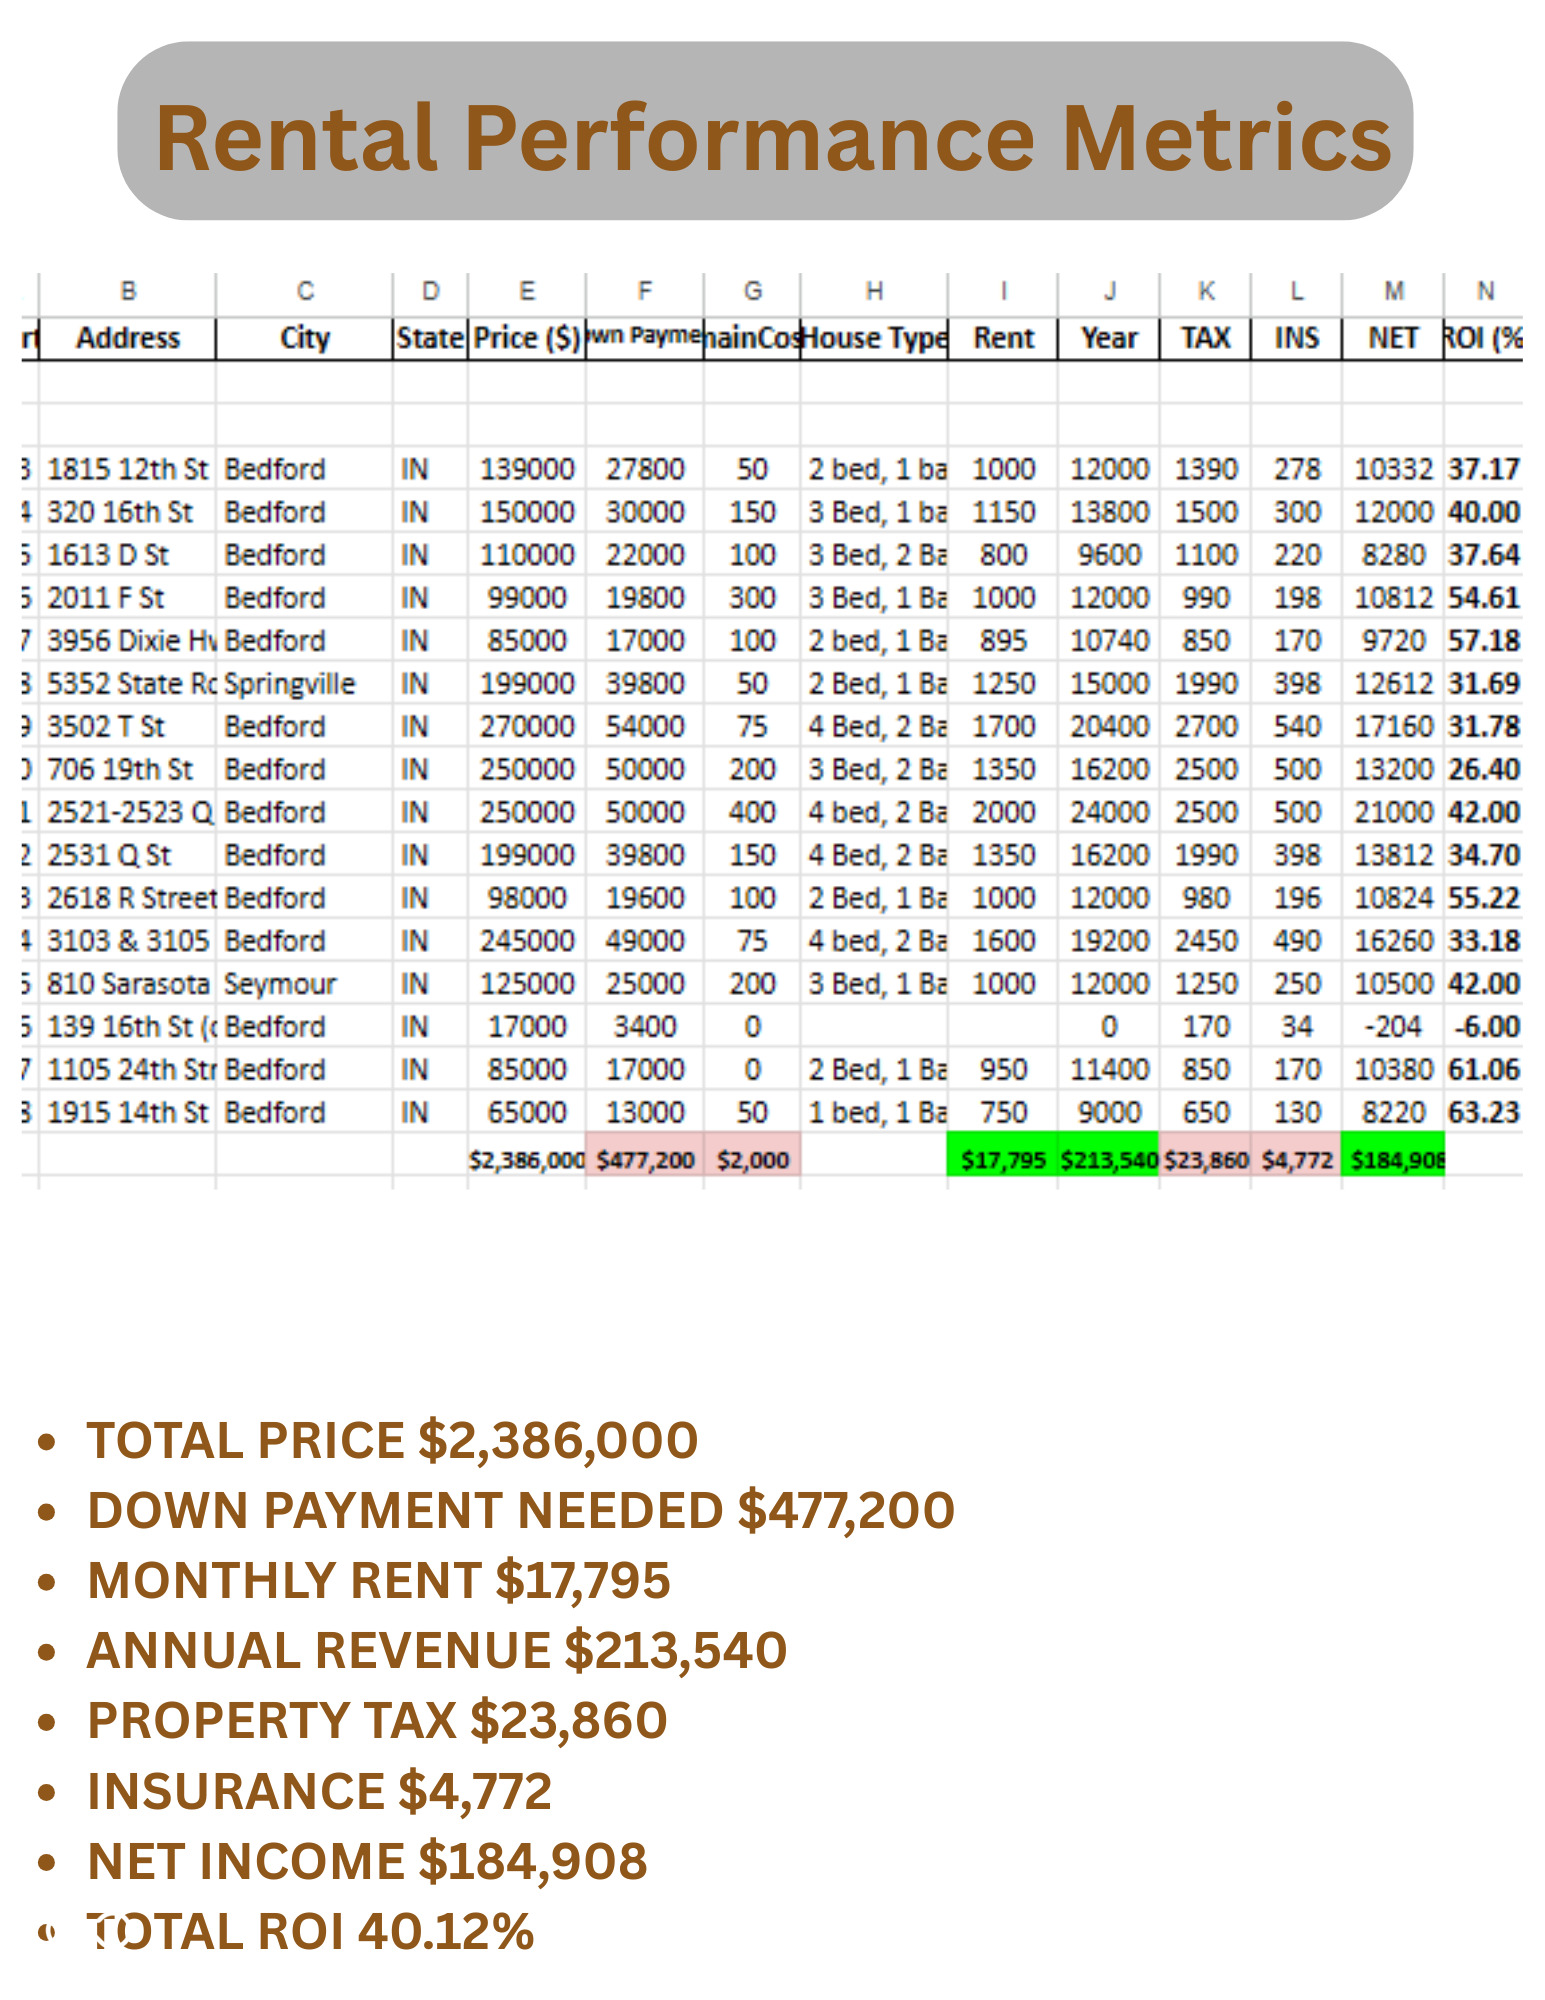This screenshot has height=2000, width=1545.
Task: Select the green $184,908 net total cell
Action: [1393, 1160]
